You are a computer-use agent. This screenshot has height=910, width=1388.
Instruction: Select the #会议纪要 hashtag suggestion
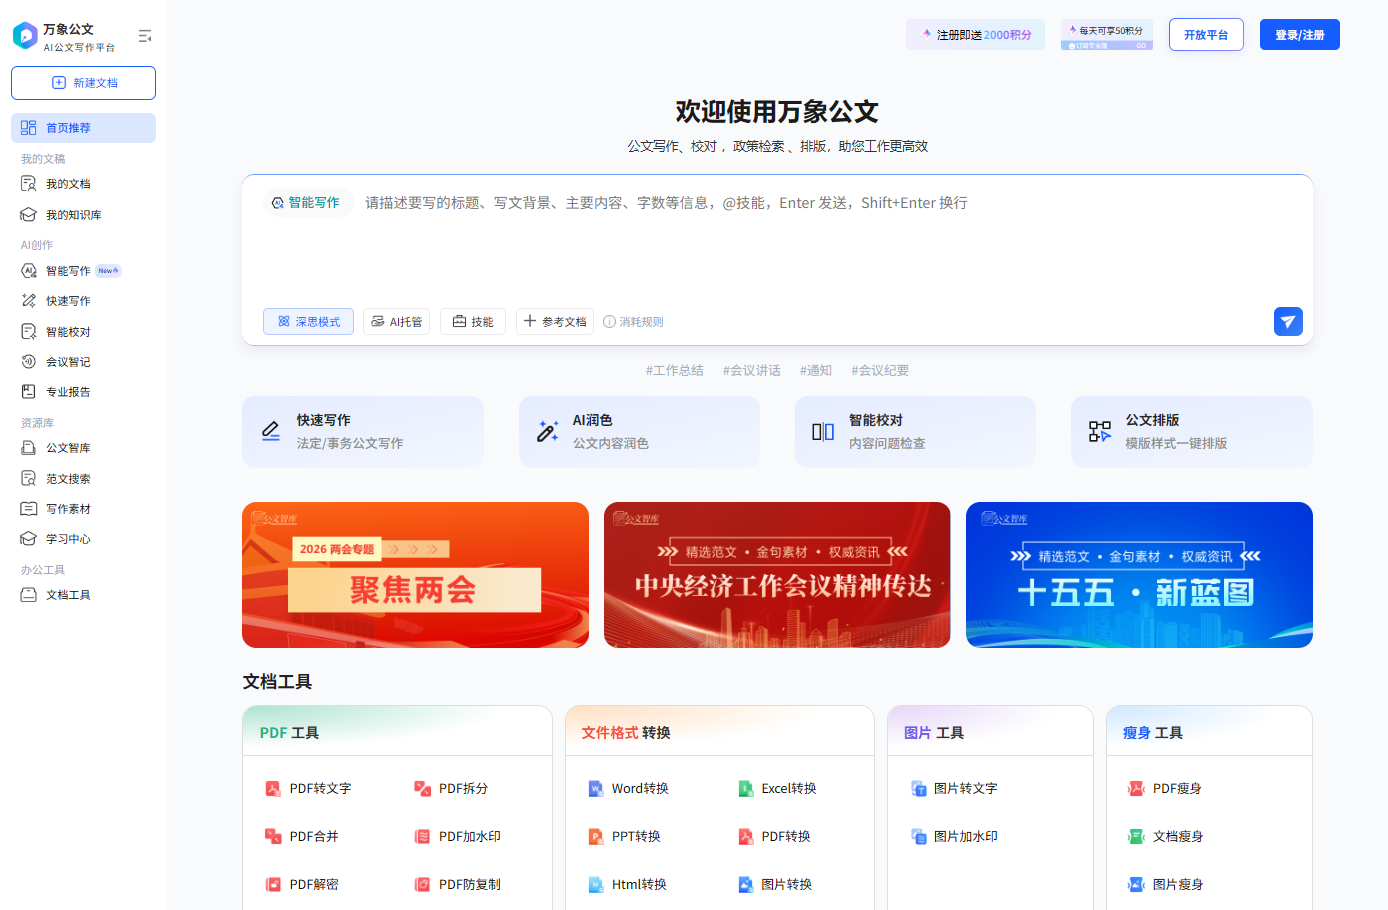click(x=880, y=370)
